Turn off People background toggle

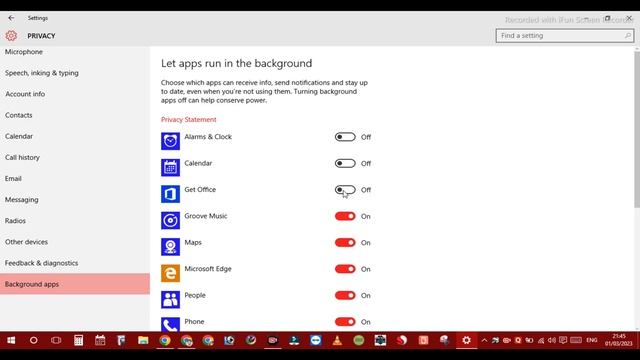pyautogui.click(x=345, y=296)
